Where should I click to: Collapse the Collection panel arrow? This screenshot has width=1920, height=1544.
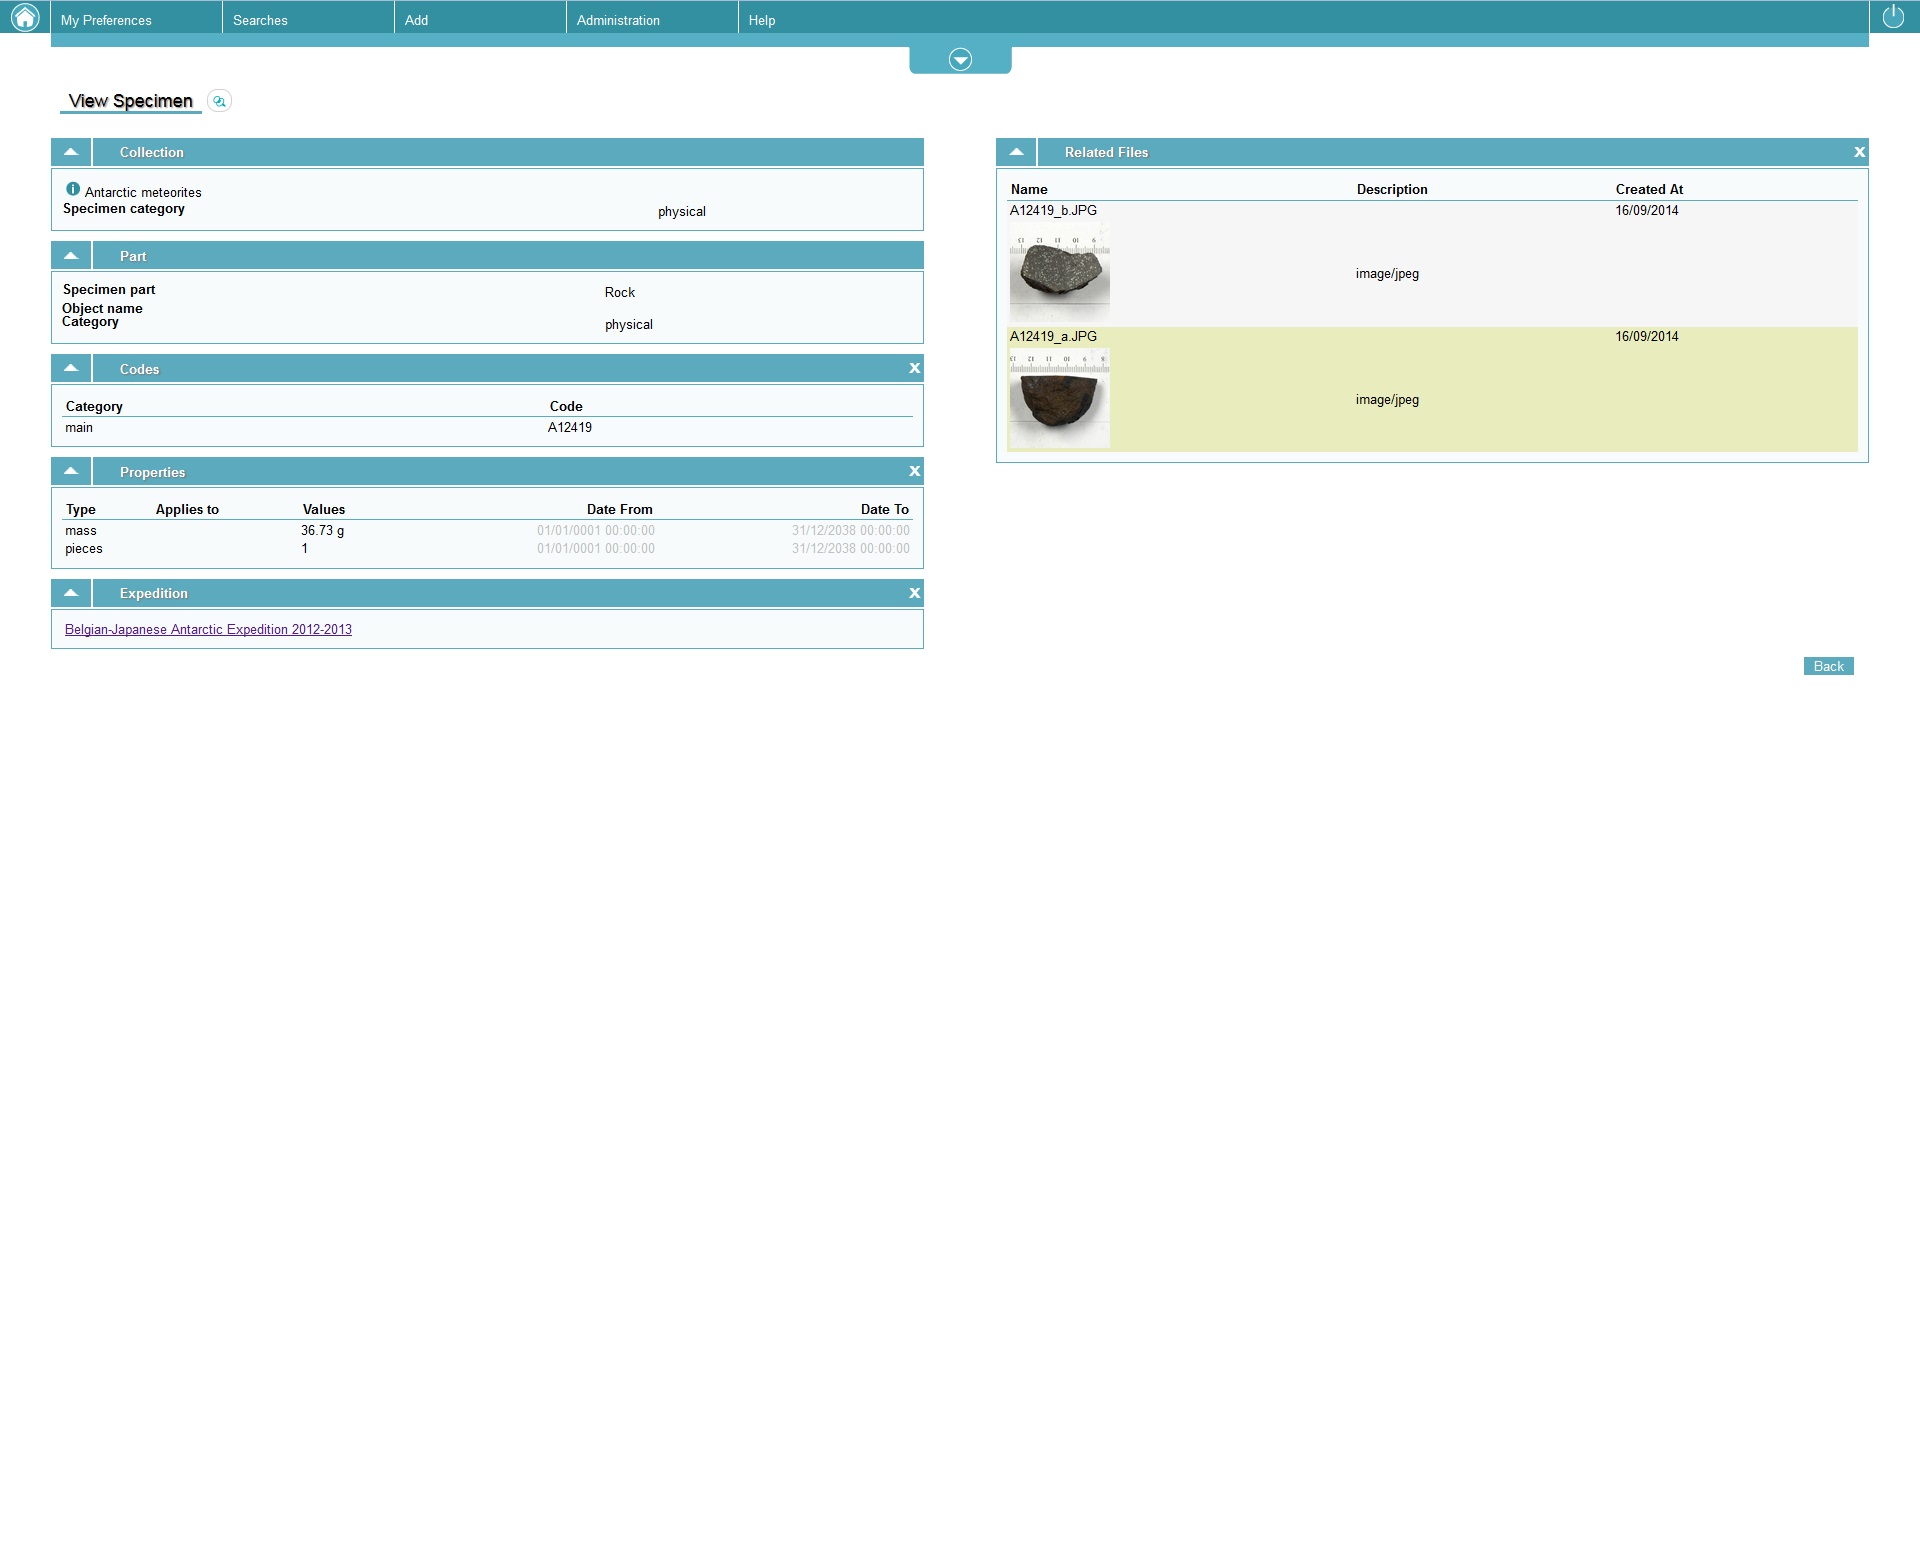[x=71, y=152]
